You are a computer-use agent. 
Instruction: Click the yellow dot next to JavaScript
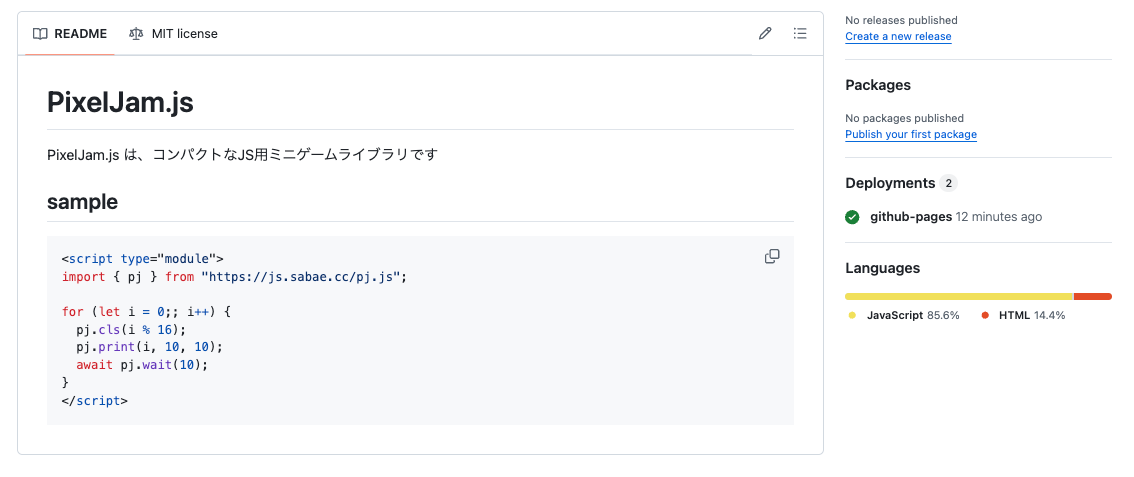(852, 315)
